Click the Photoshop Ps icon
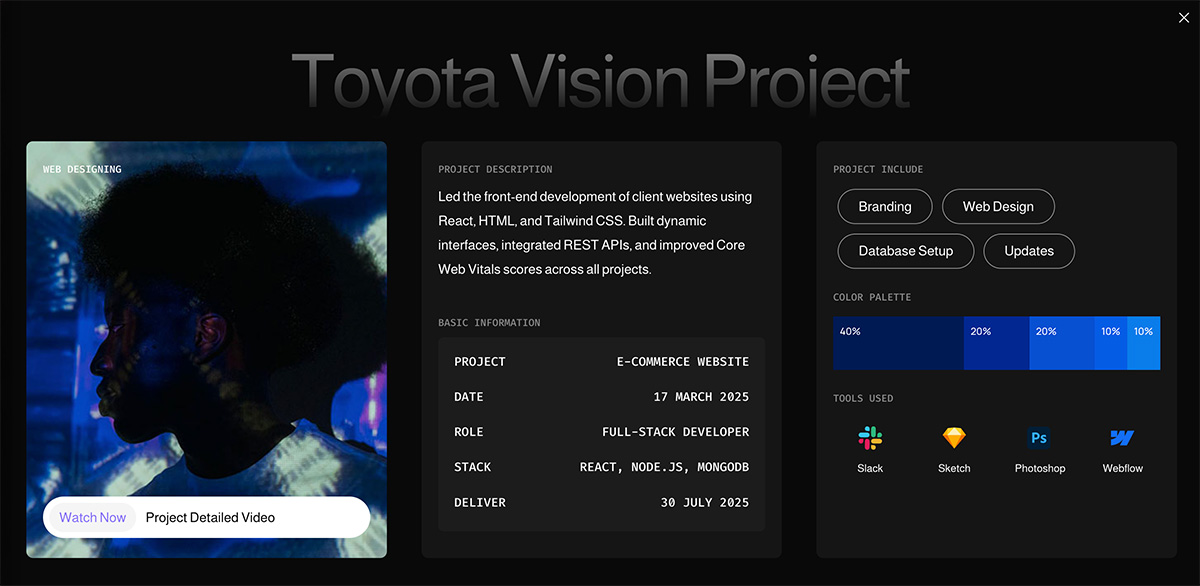The image size is (1200, 586). [1039, 438]
